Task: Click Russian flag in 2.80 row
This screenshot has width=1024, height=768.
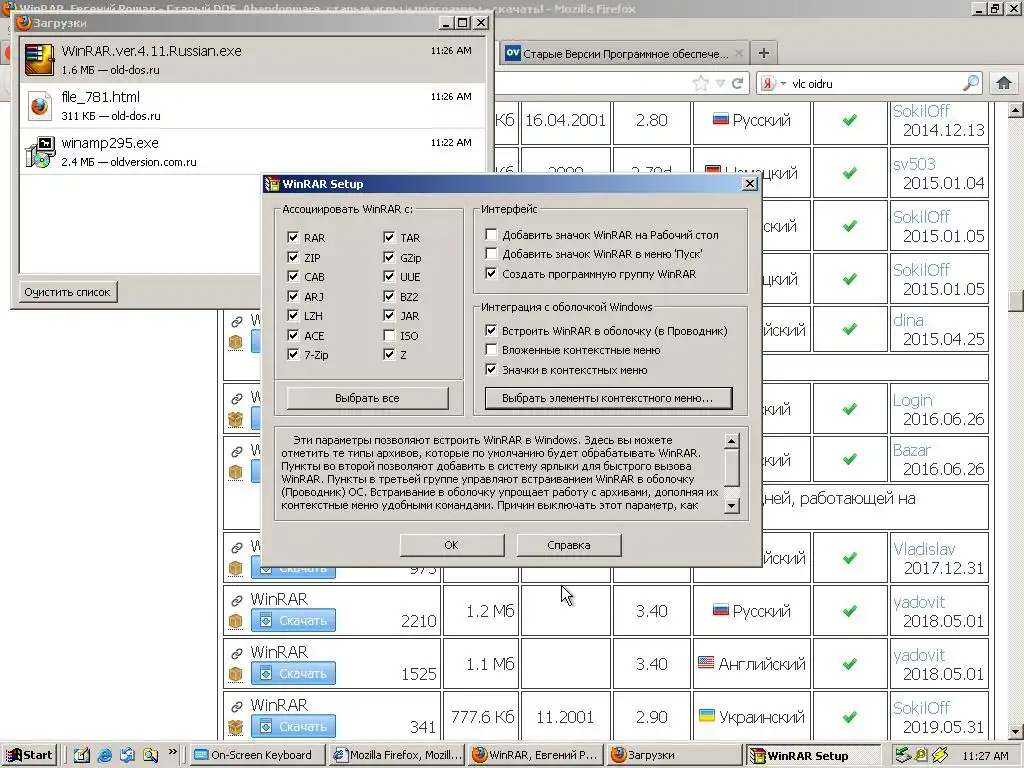Action: click(x=720, y=119)
